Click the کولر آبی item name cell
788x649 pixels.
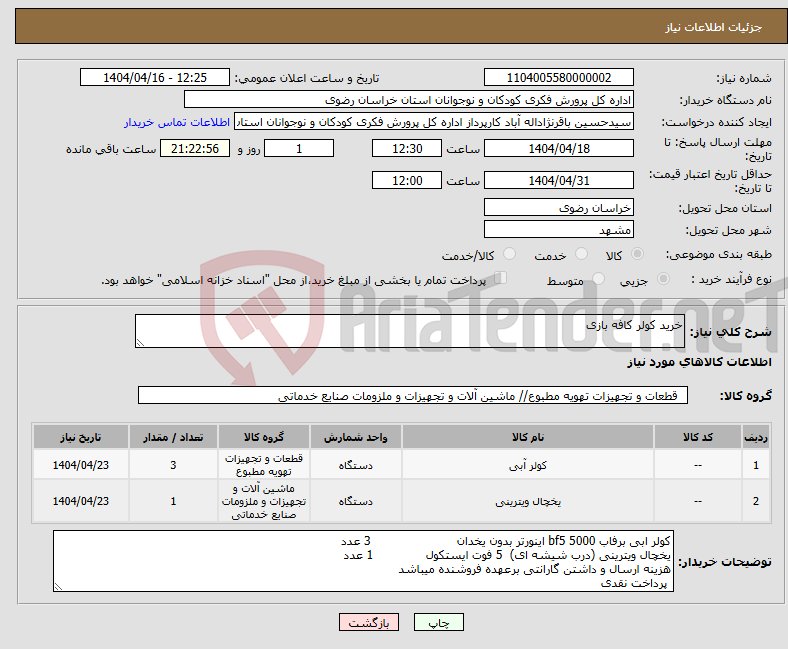coord(528,465)
